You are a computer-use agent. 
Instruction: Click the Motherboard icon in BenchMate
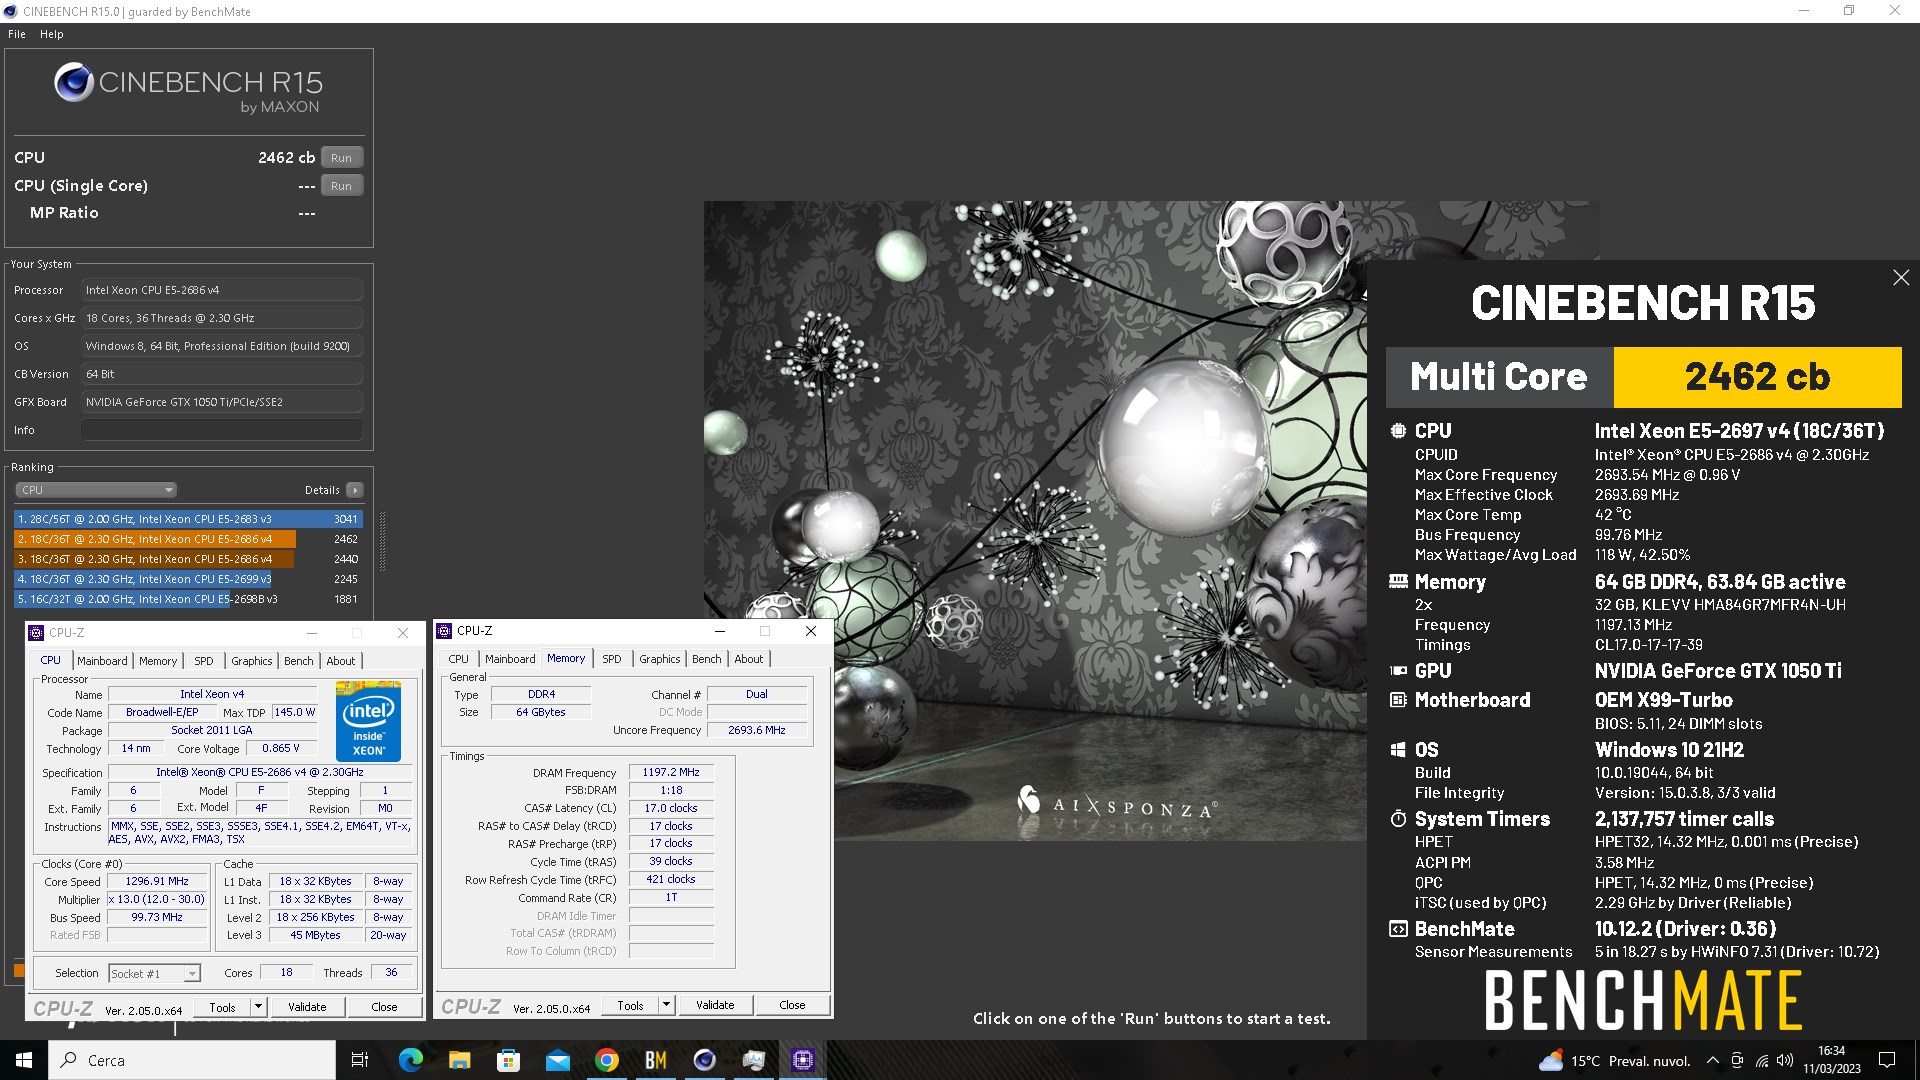1398,700
